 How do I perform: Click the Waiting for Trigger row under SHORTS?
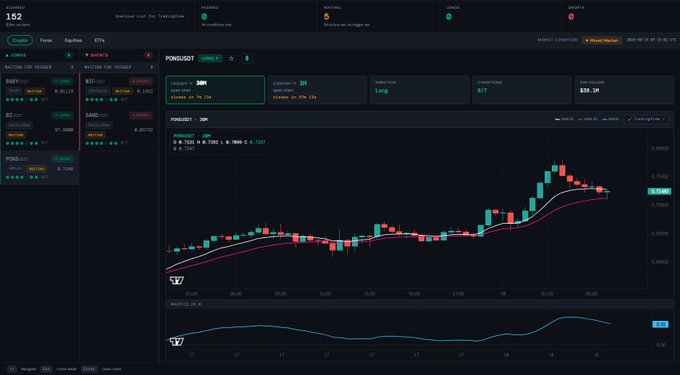119,67
